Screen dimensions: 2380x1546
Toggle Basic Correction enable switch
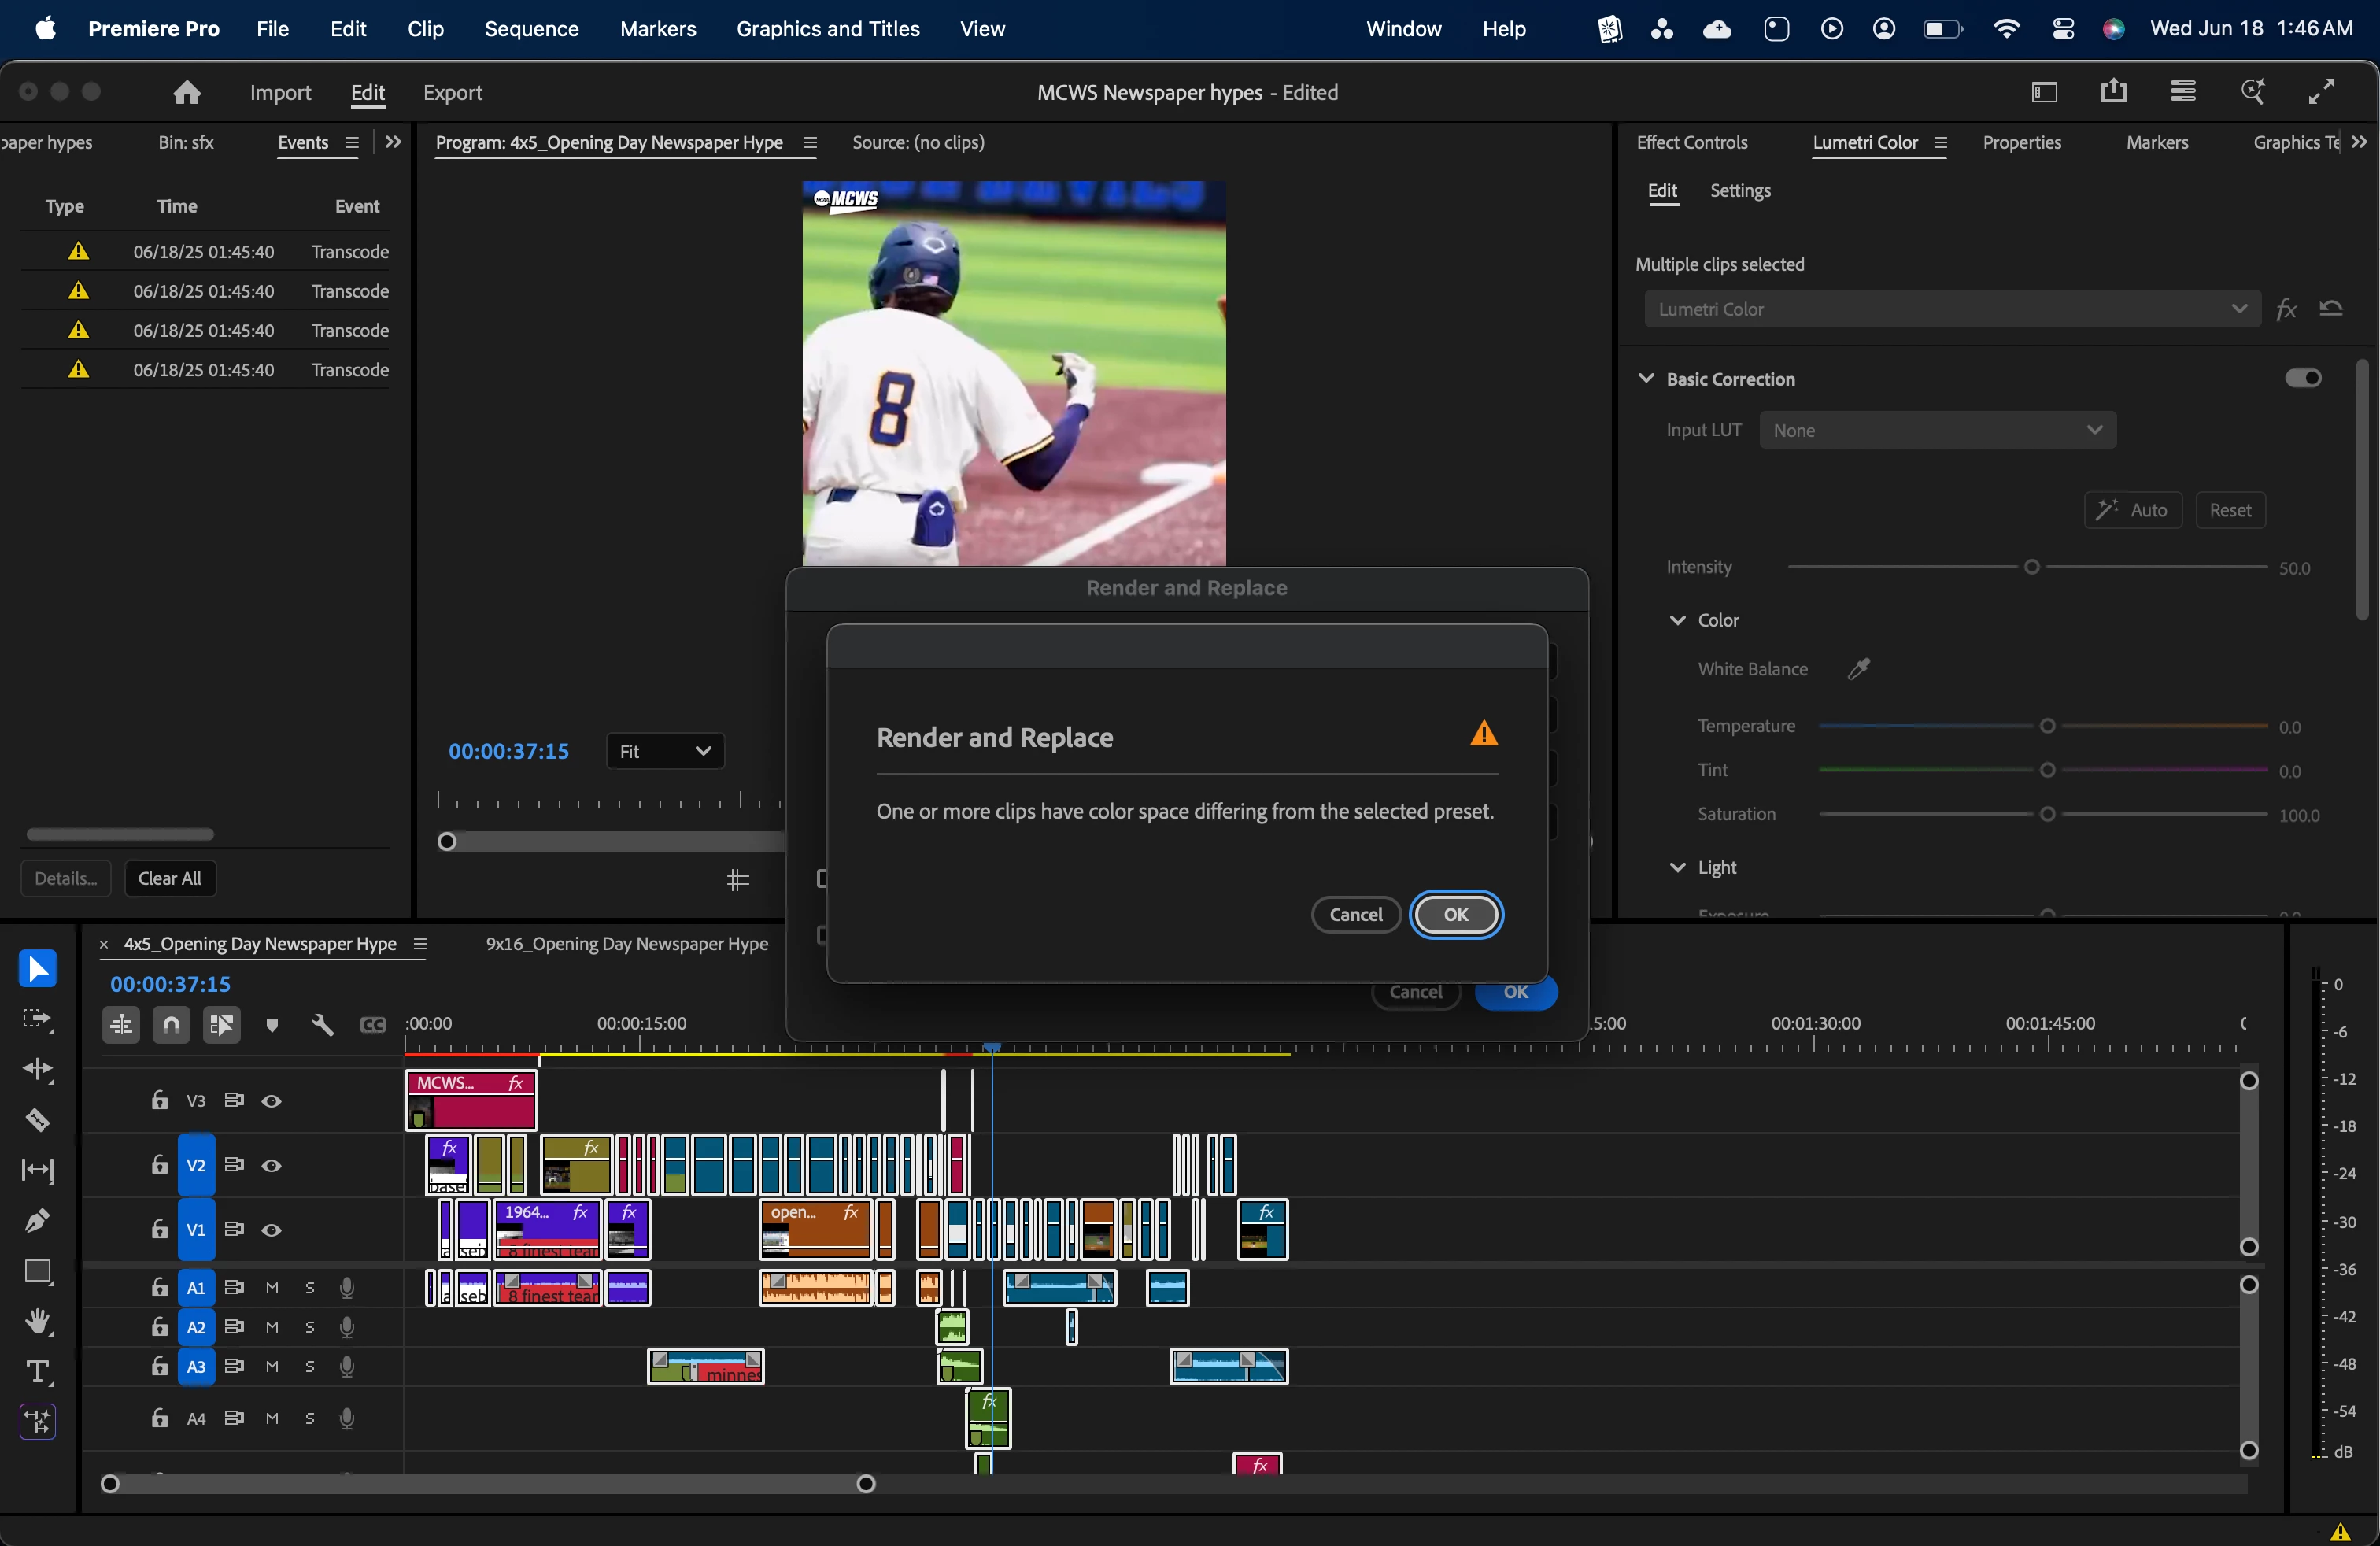[2302, 378]
